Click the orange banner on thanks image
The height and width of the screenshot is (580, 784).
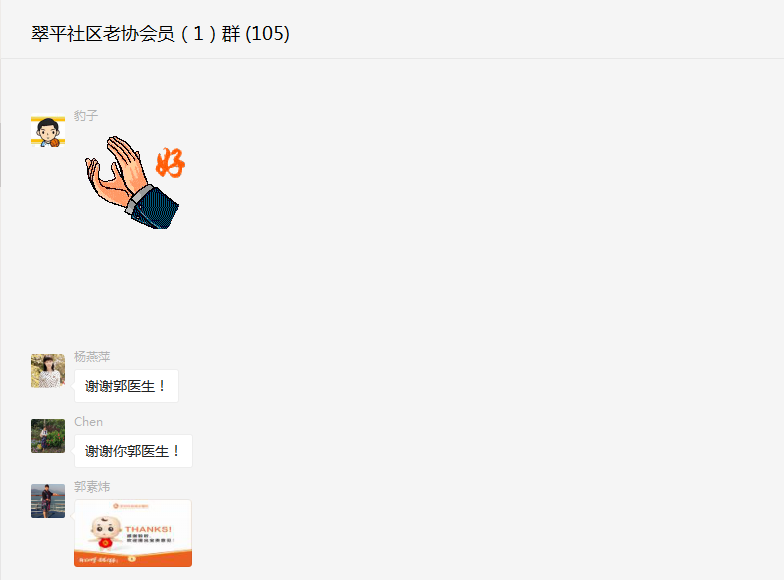133,558
